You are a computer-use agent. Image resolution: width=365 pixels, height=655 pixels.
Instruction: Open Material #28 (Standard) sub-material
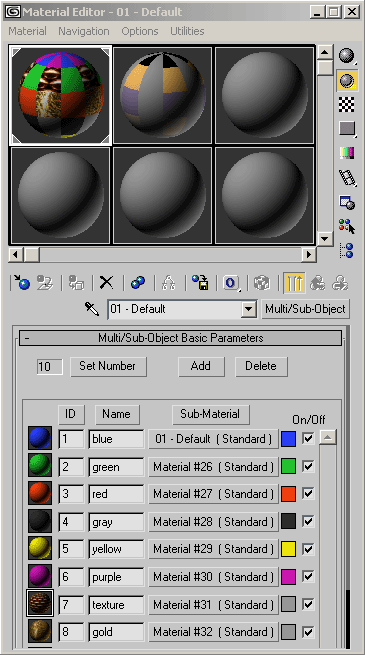pyautogui.click(x=213, y=522)
